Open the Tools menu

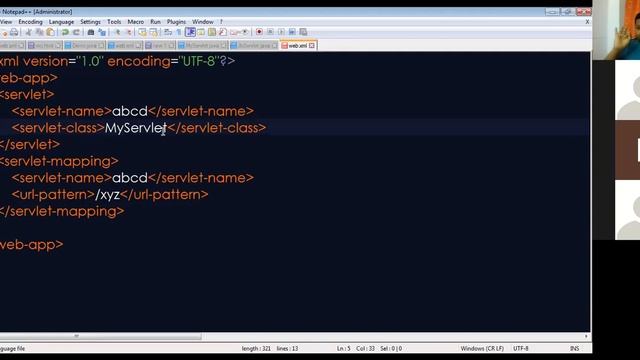click(x=114, y=22)
